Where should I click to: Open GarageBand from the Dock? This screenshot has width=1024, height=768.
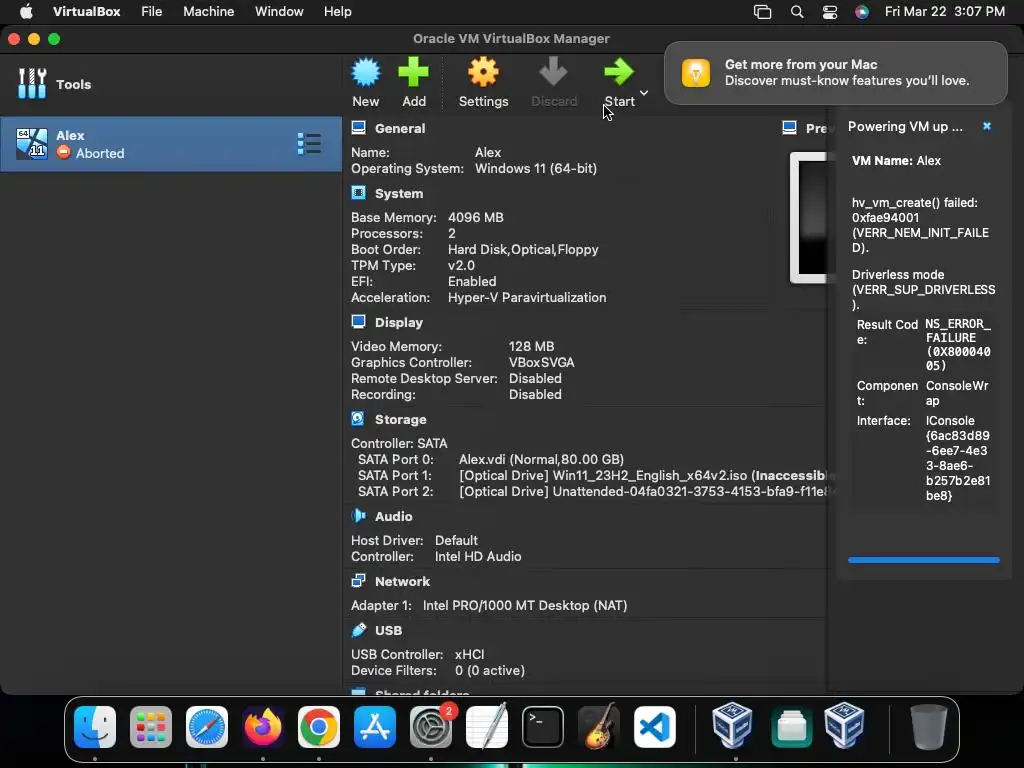pyautogui.click(x=599, y=726)
